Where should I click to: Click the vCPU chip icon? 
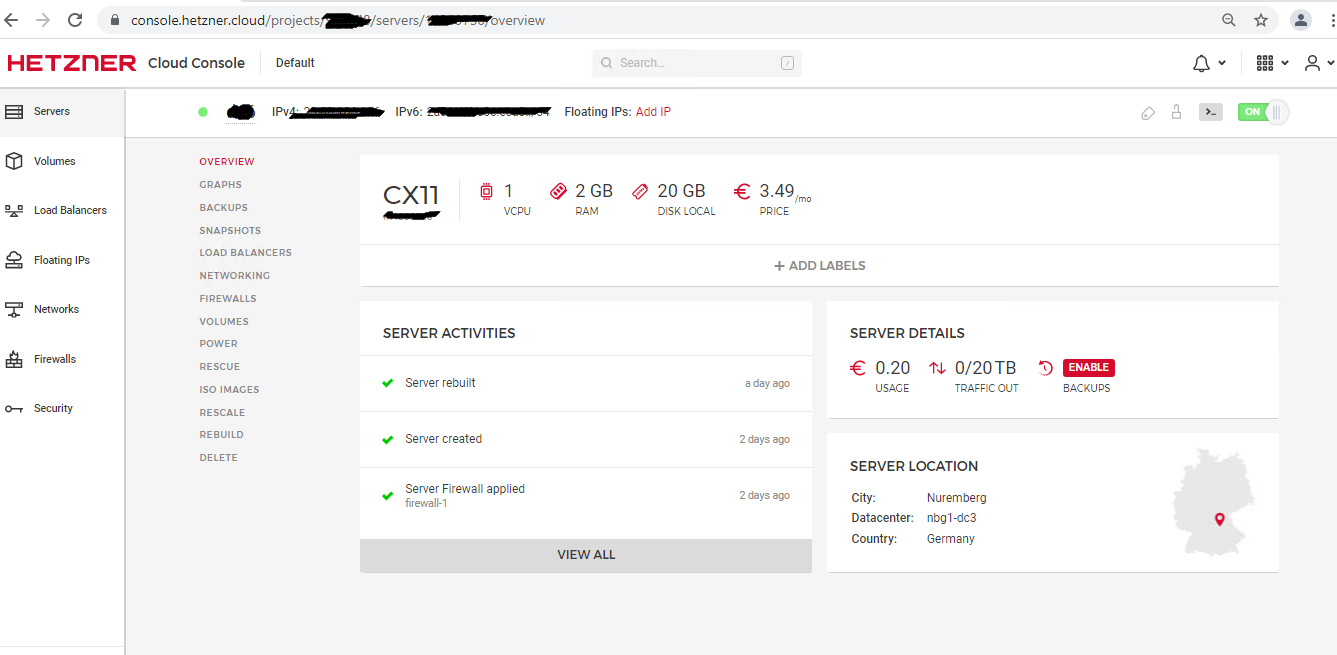click(x=486, y=191)
